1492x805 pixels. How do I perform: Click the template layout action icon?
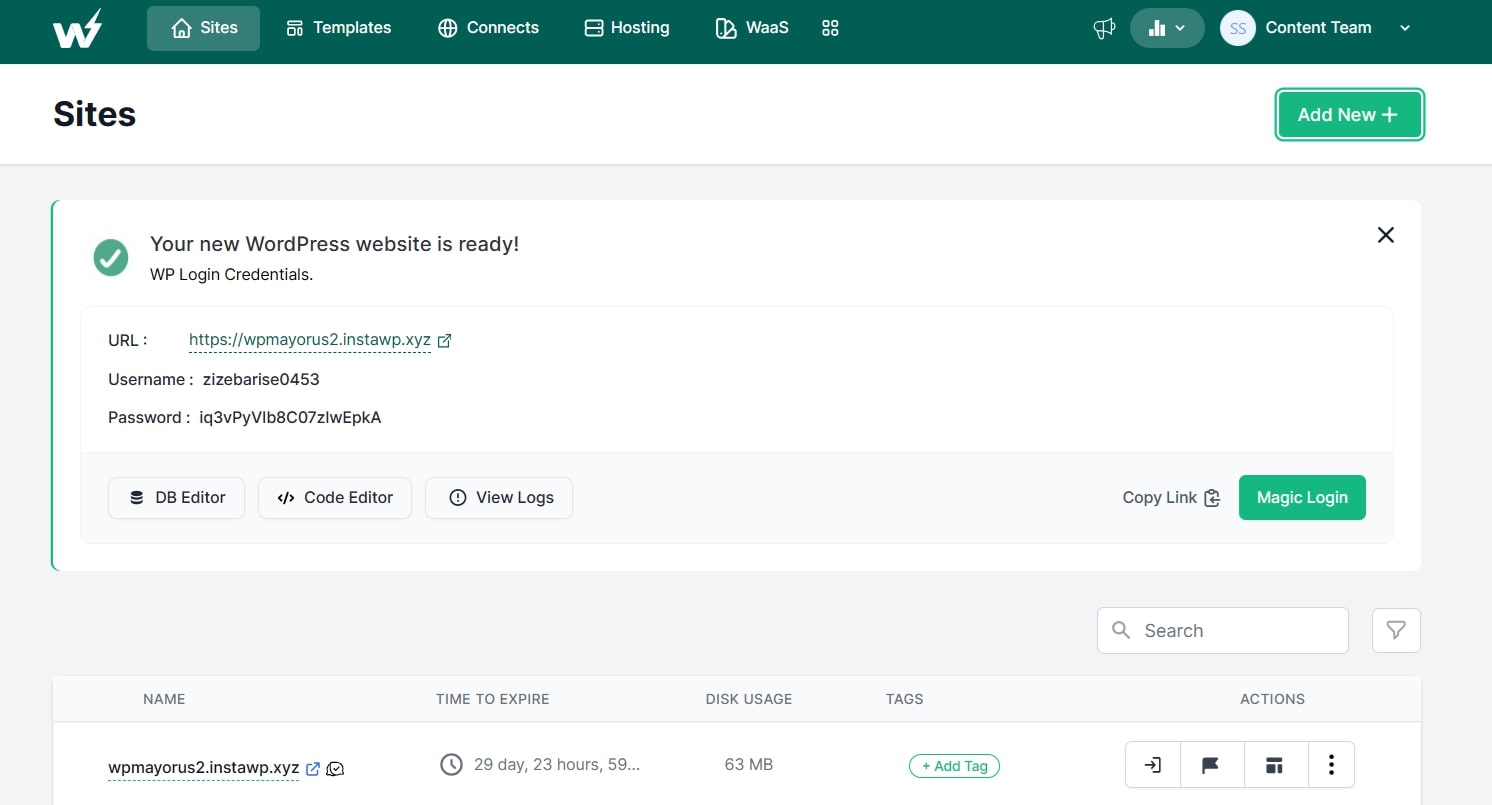pyautogui.click(x=1274, y=765)
